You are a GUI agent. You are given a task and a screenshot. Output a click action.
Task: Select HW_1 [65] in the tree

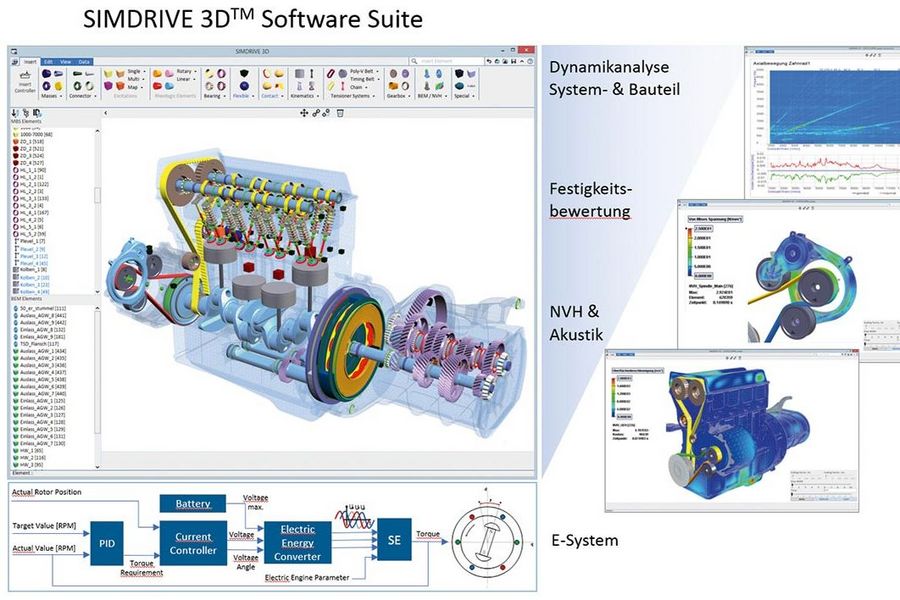tap(29, 451)
